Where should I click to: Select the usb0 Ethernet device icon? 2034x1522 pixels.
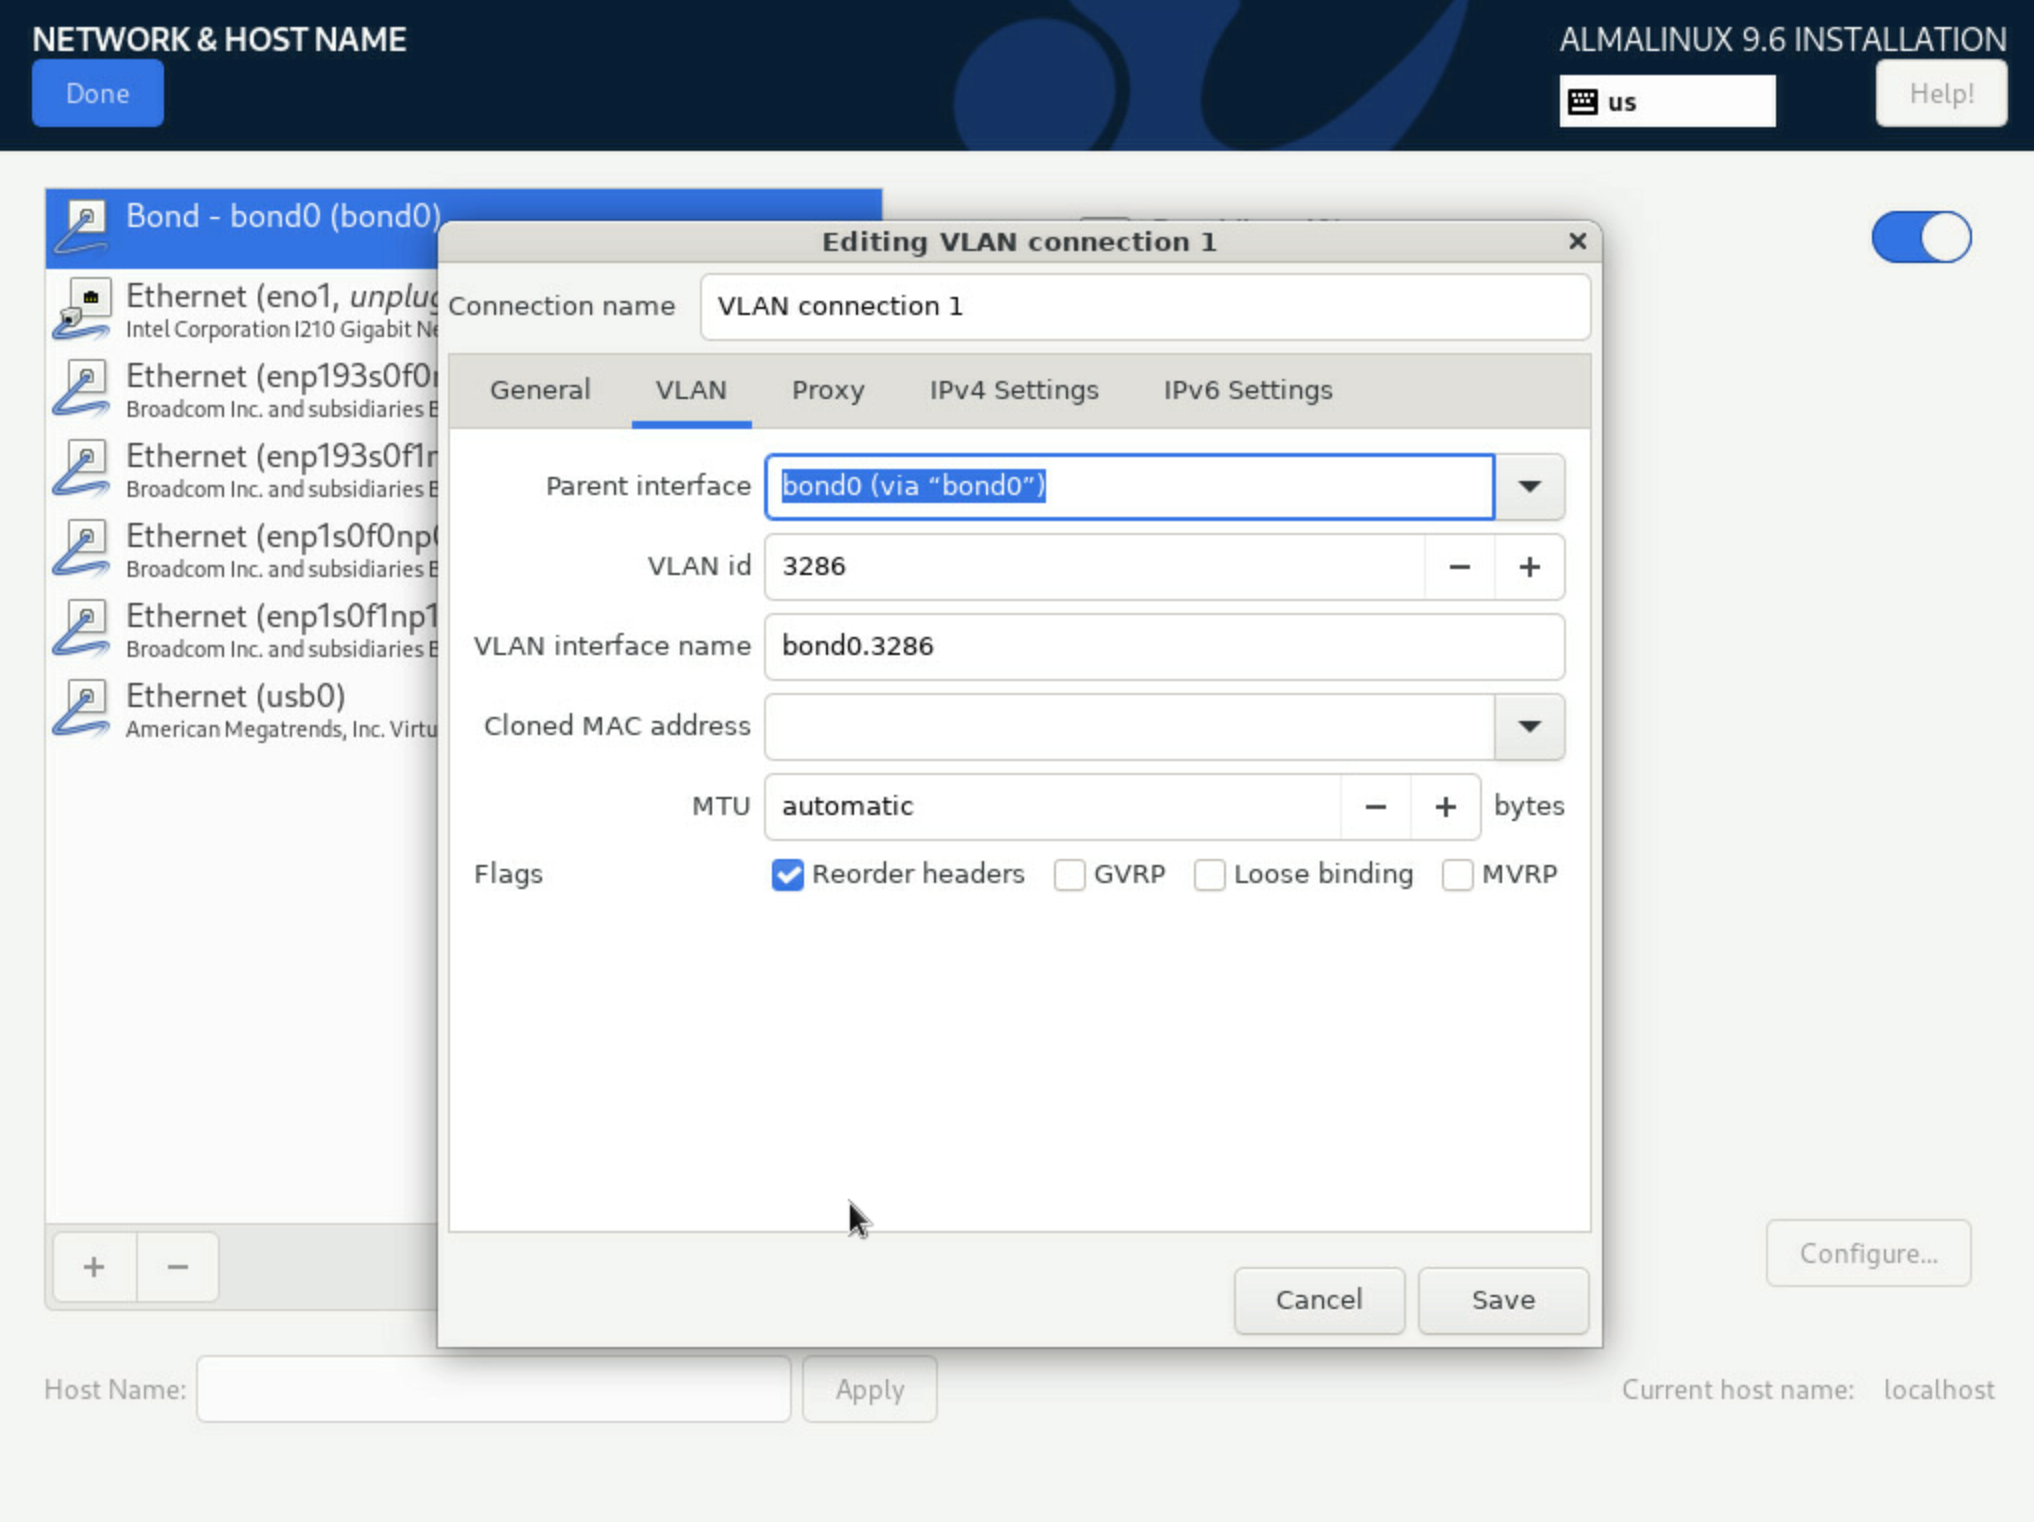click(x=84, y=709)
